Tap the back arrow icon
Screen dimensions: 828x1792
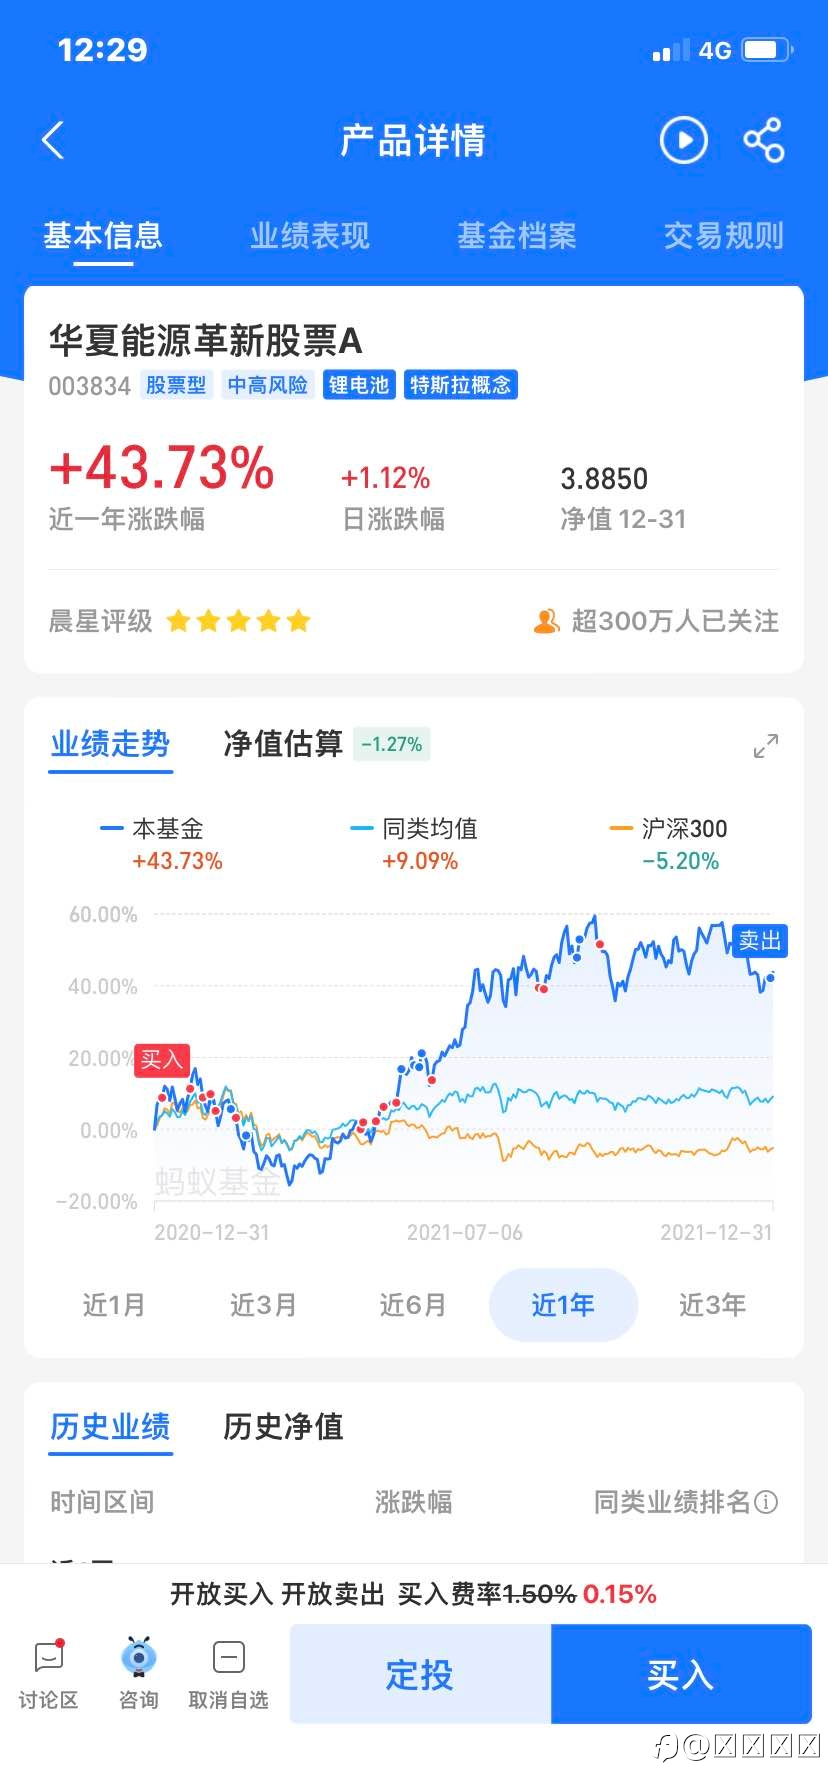point(54,141)
